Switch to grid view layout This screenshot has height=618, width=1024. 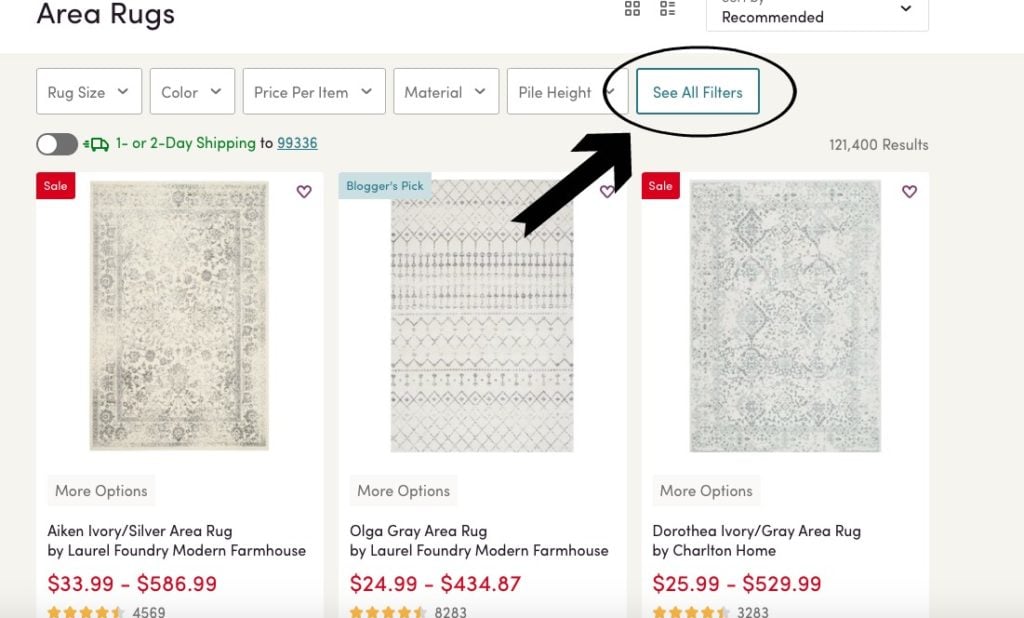(632, 9)
